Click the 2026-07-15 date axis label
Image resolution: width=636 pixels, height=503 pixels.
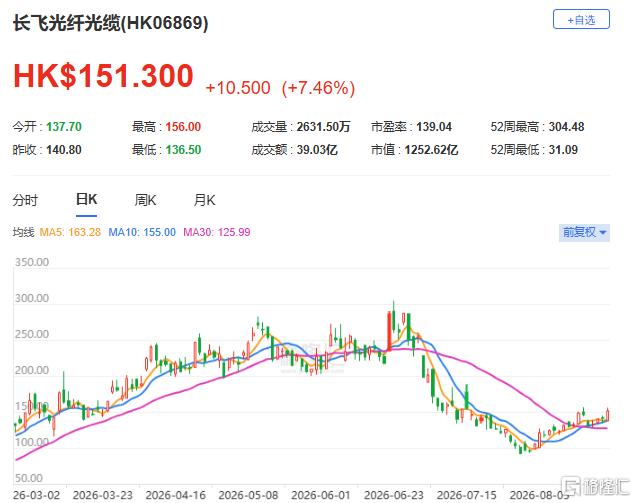[466, 495]
